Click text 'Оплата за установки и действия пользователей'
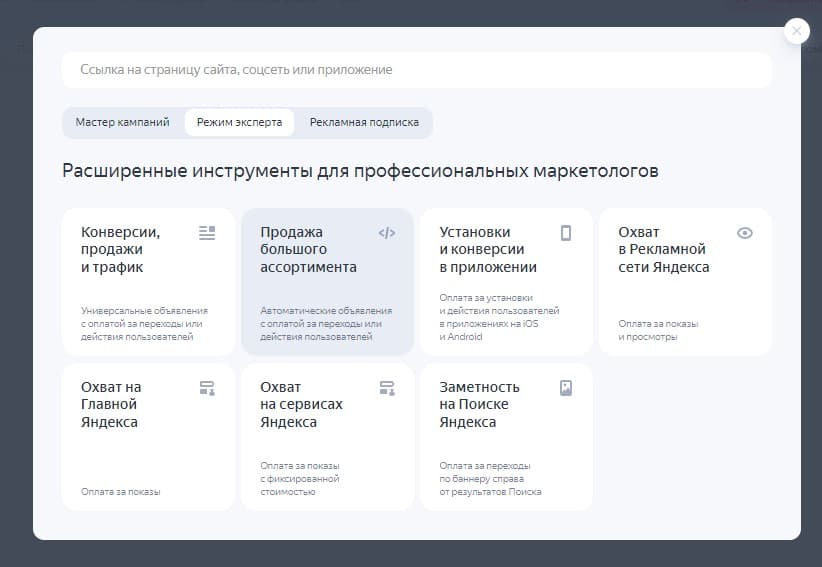822x567 pixels. [x=499, y=317]
